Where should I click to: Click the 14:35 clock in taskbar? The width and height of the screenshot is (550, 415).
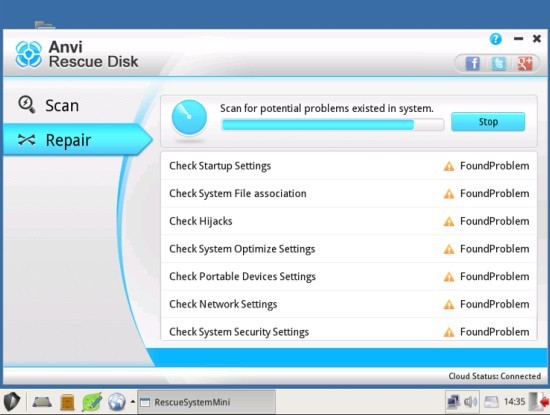(x=515, y=402)
